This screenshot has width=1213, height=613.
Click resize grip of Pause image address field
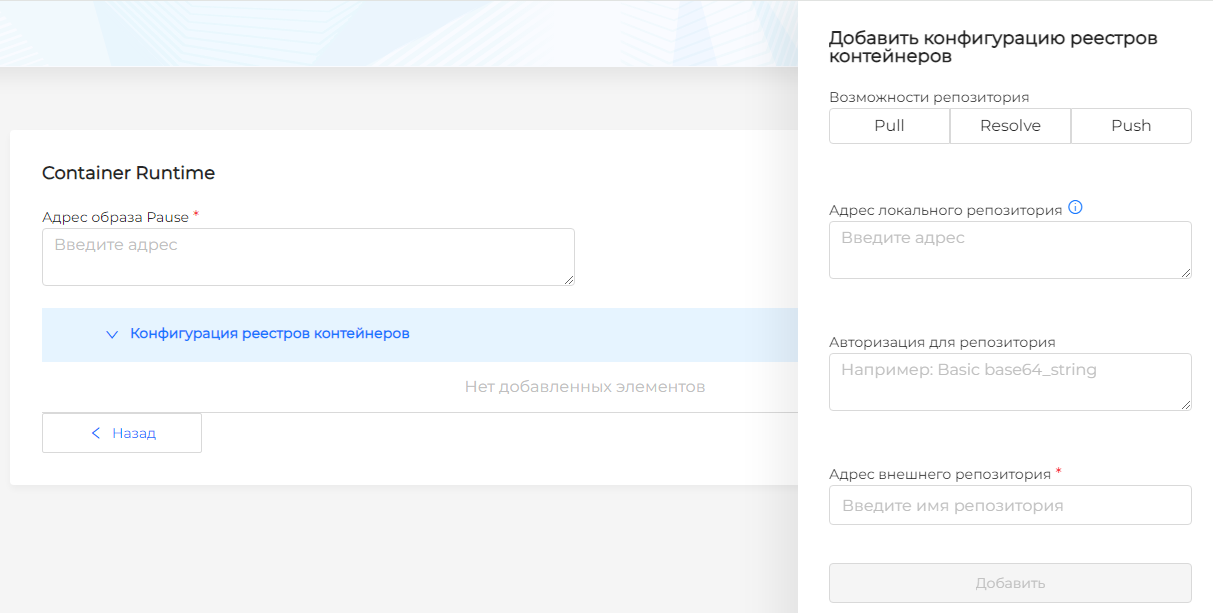pyautogui.click(x=569, y=280)
